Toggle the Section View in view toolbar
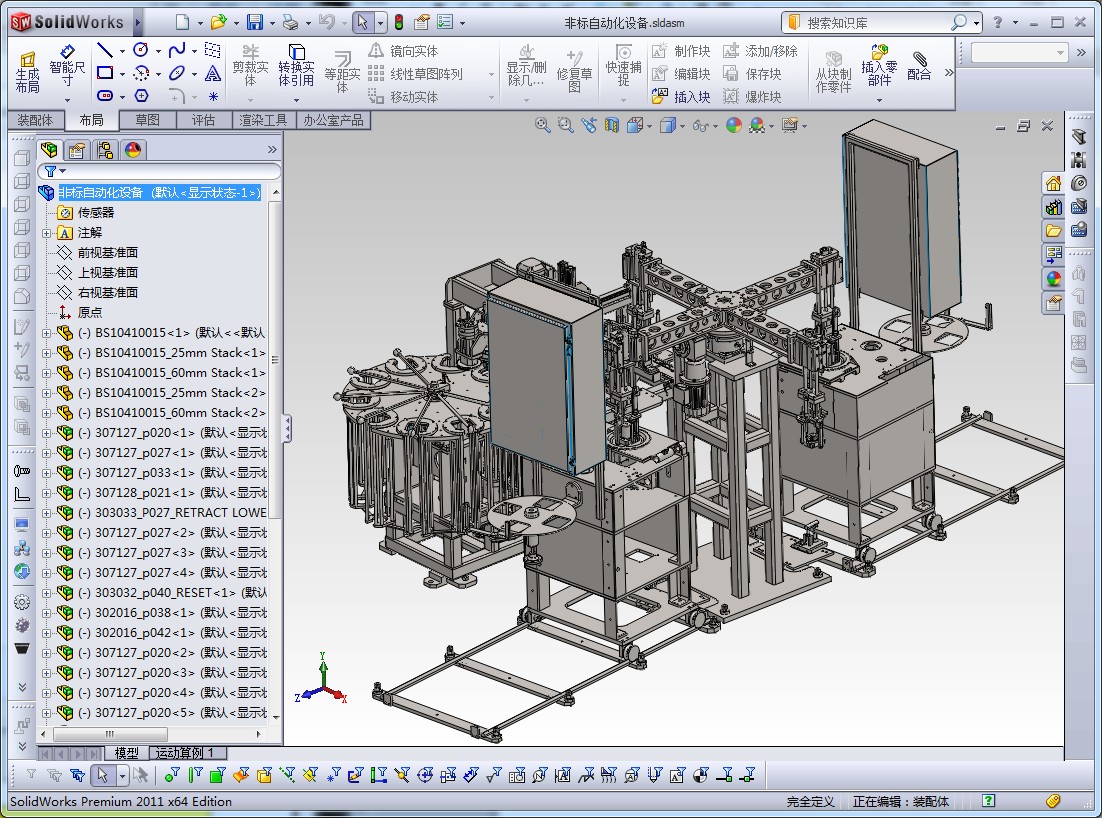The image size is (1102, 818). [x=613, y=125]
